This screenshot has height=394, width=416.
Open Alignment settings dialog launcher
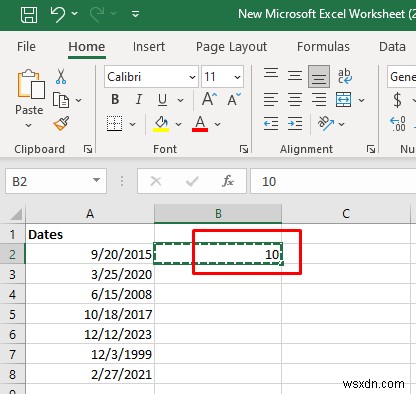[371, 149]
